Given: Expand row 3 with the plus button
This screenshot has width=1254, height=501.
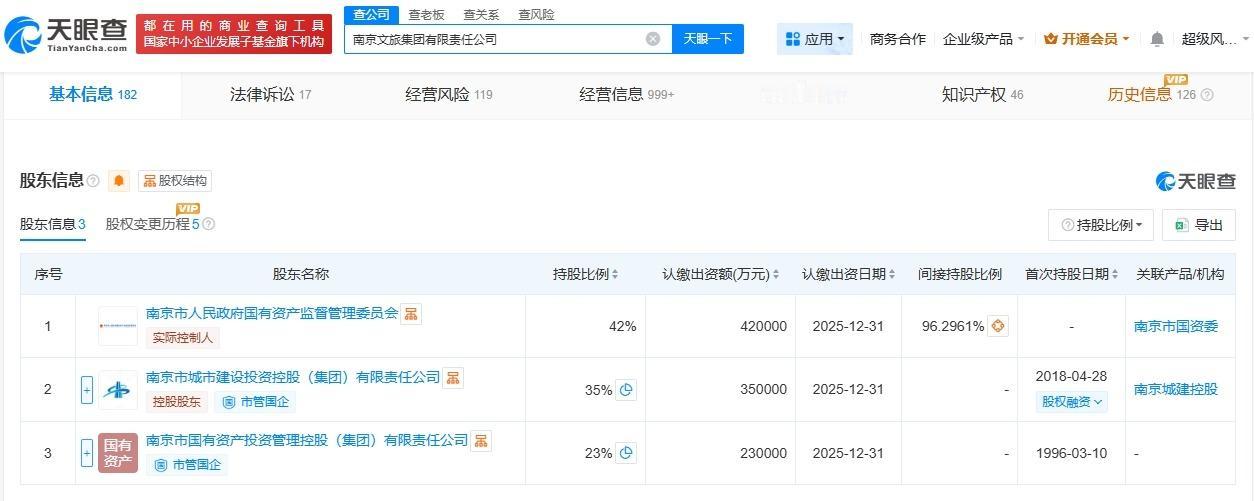Looking at the screenshot, I should [87, 453].
